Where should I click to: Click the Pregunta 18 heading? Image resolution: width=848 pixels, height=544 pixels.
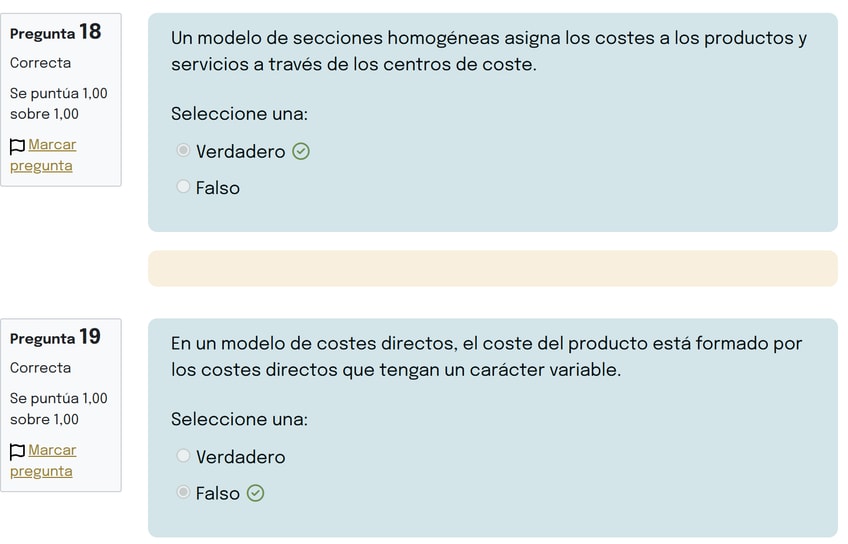55,32
